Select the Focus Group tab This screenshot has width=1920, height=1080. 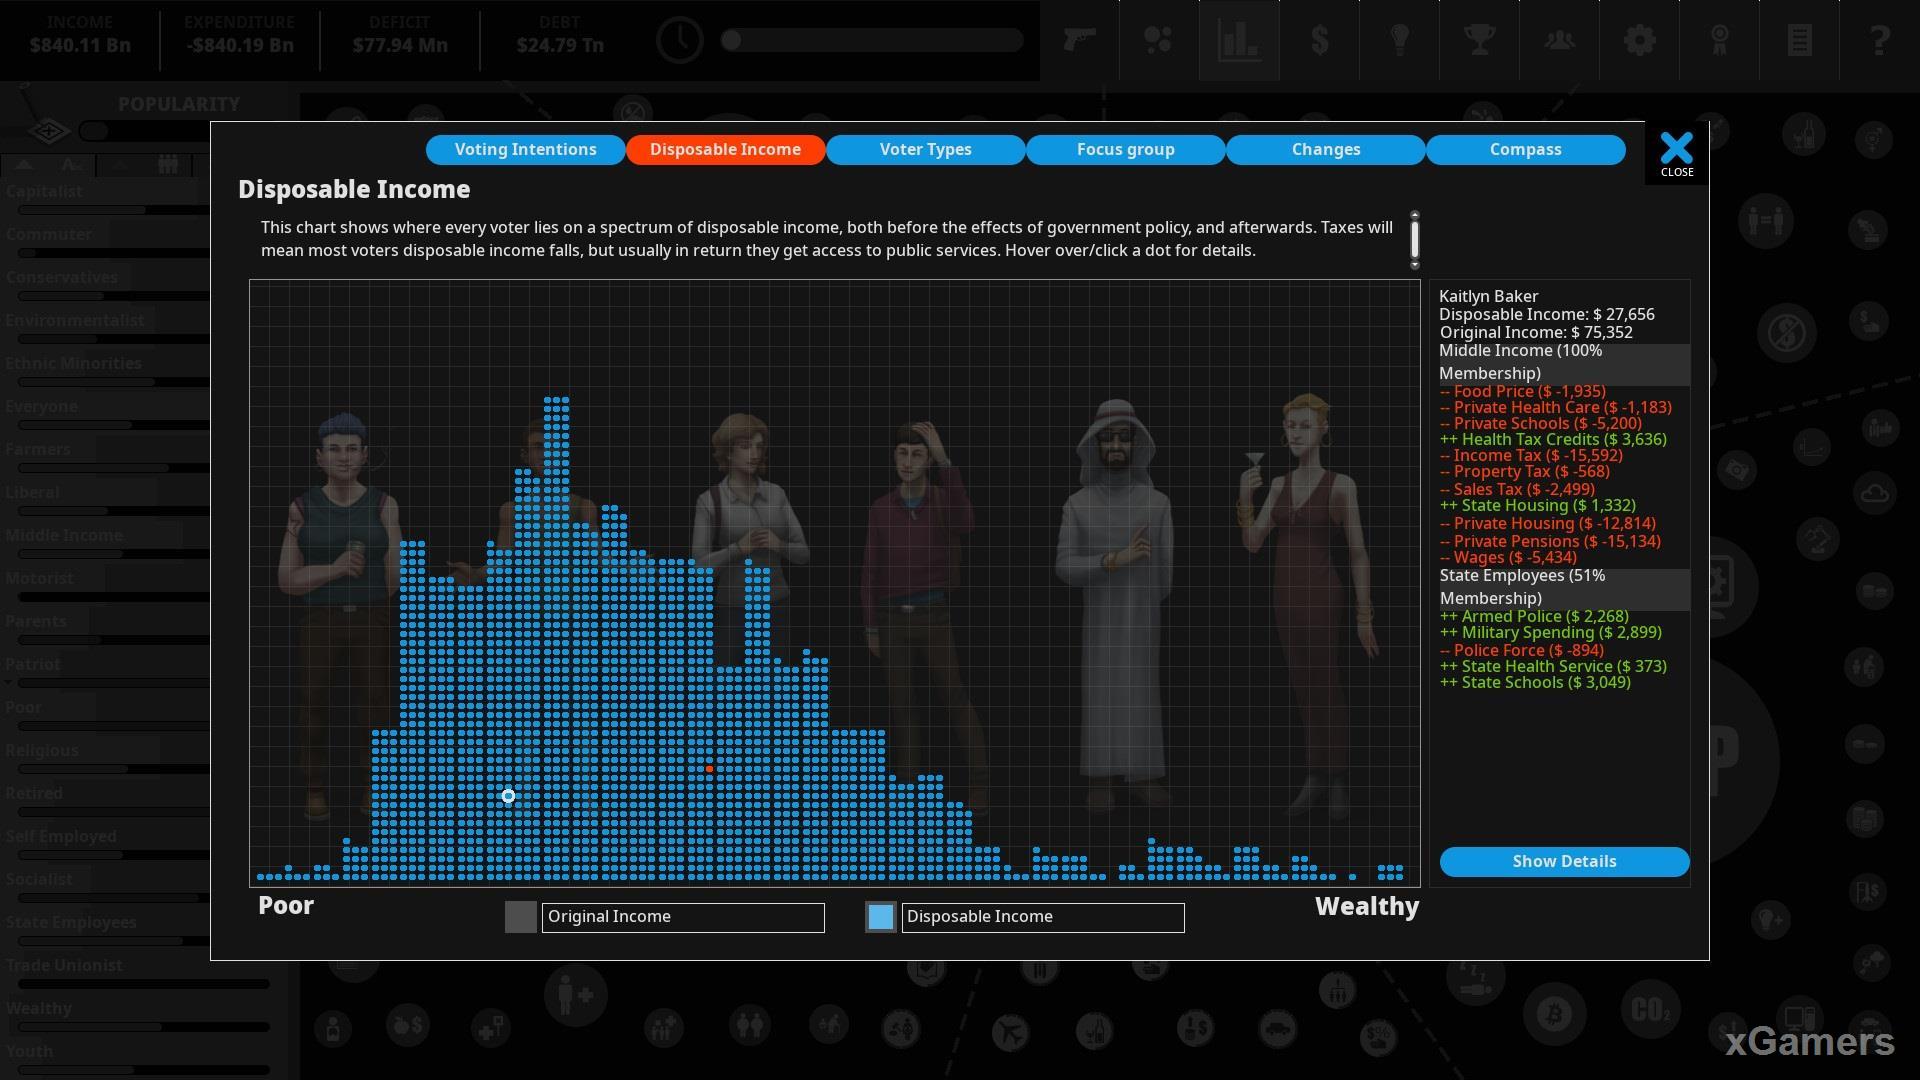pos(1125,148)
